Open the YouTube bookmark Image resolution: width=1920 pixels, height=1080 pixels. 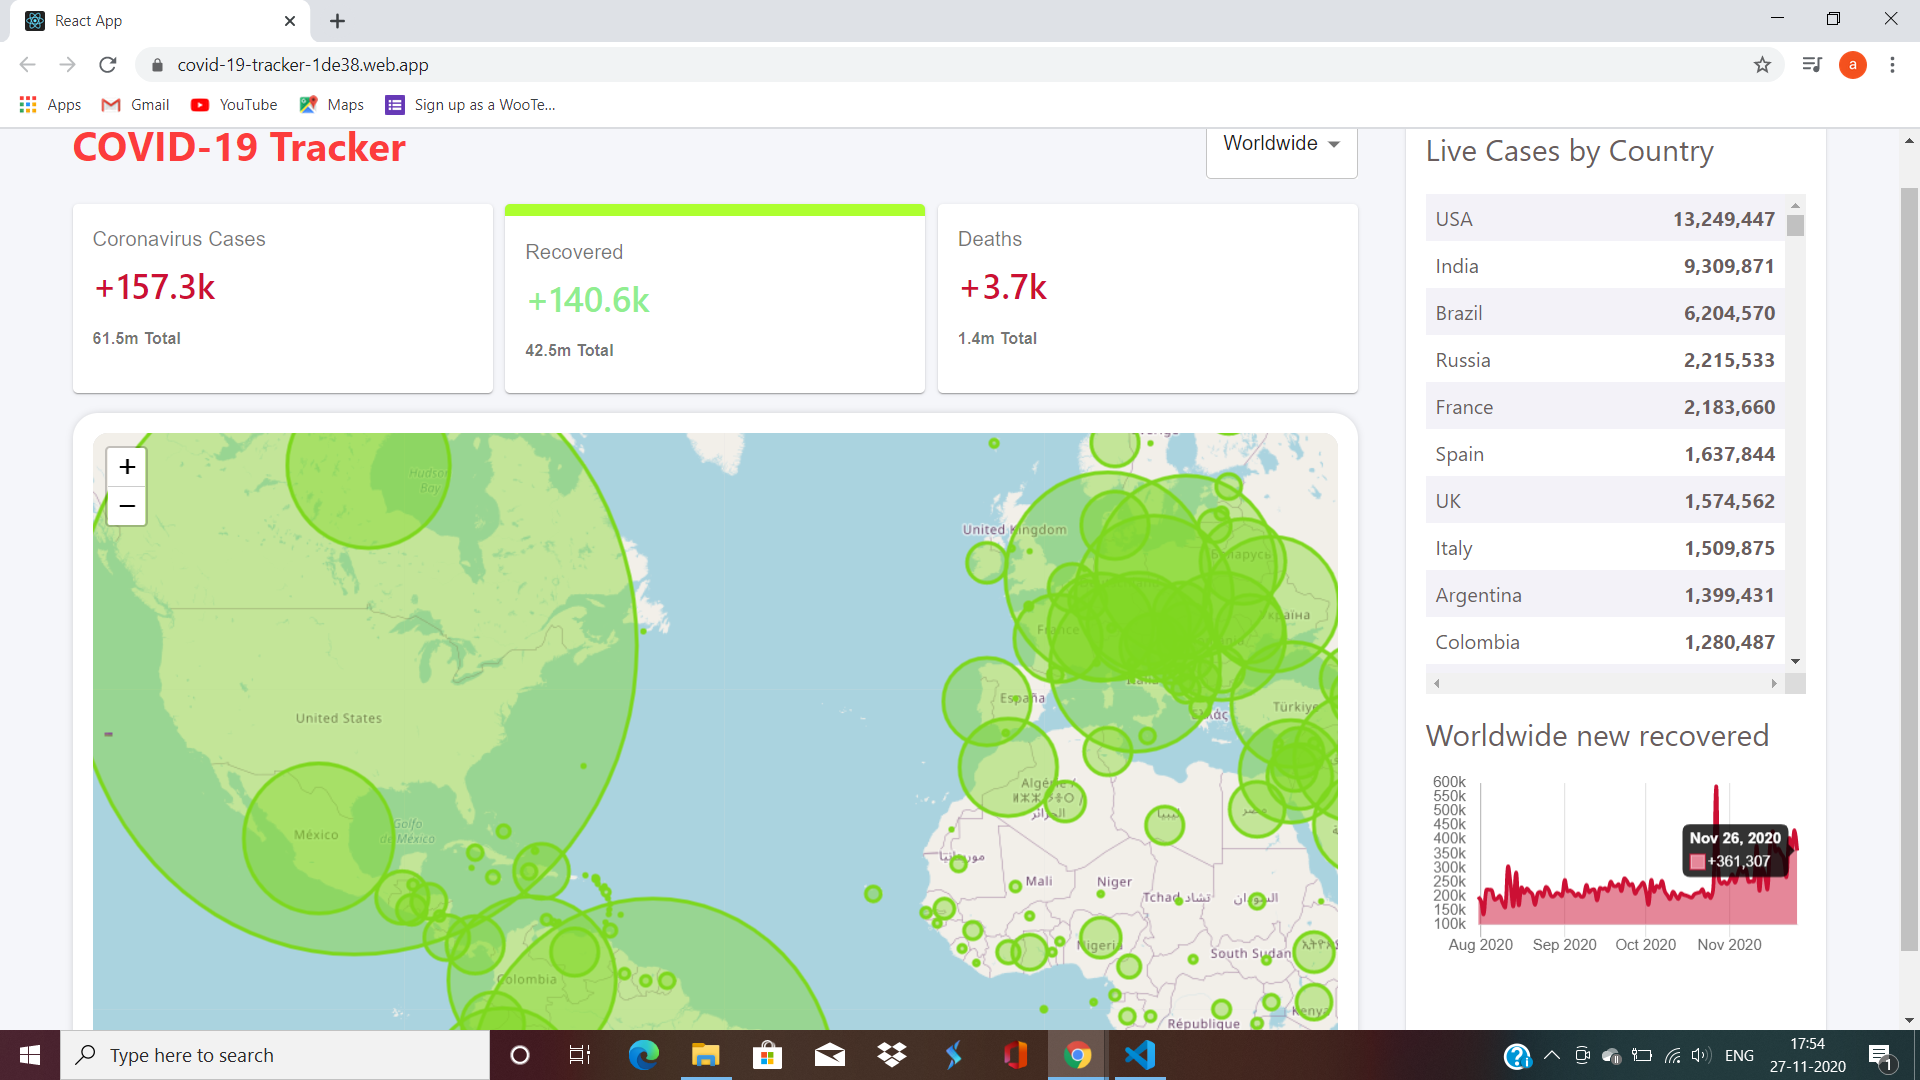pos(235,105)
